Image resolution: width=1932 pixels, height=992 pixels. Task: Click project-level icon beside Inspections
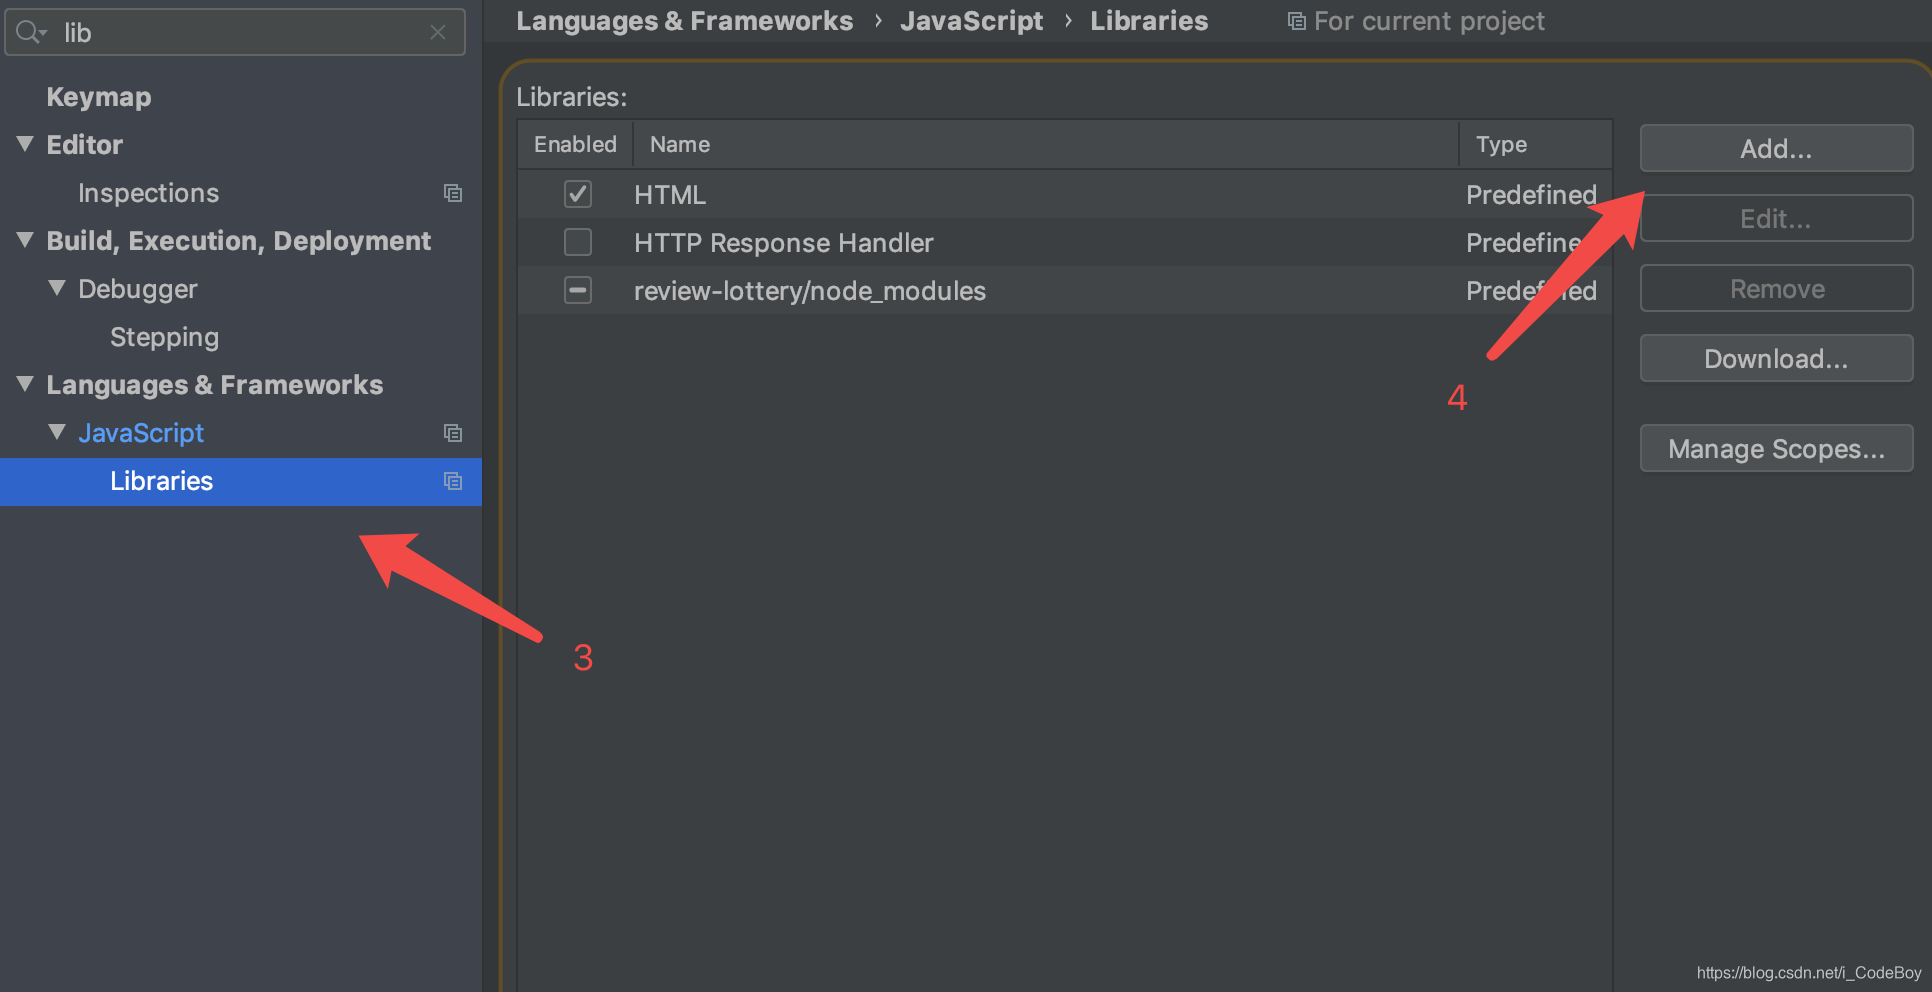tap(453, 193)
